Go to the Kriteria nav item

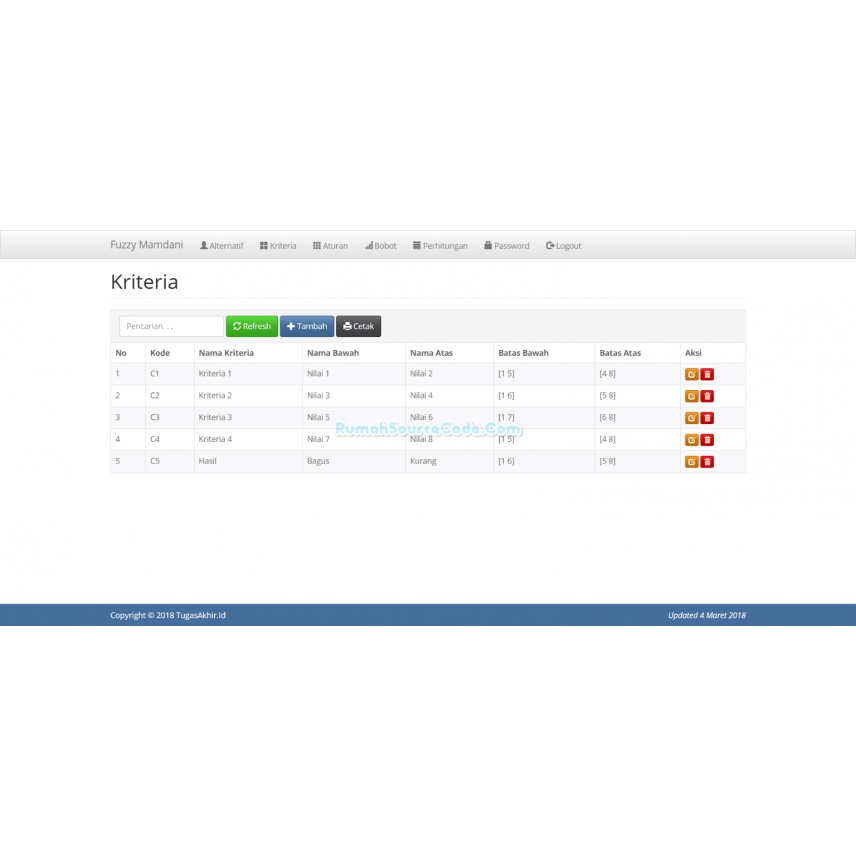point(278,246)
